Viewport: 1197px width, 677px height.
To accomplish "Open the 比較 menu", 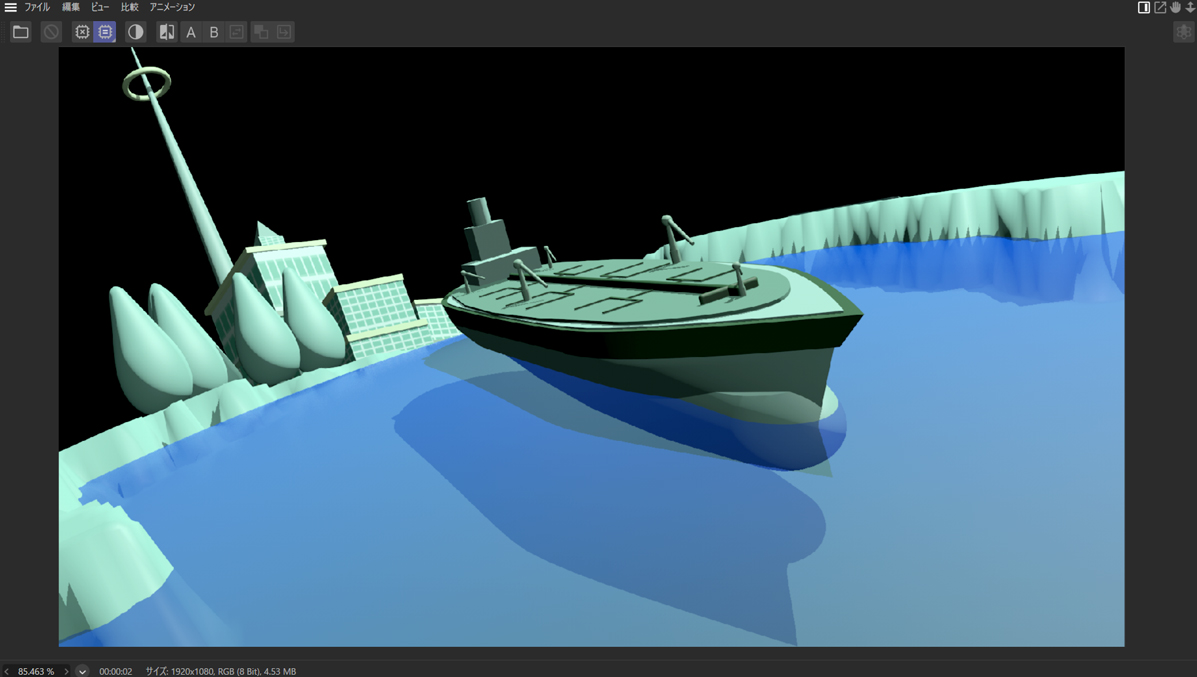I will pyautogui.click(x=130, y=7).
